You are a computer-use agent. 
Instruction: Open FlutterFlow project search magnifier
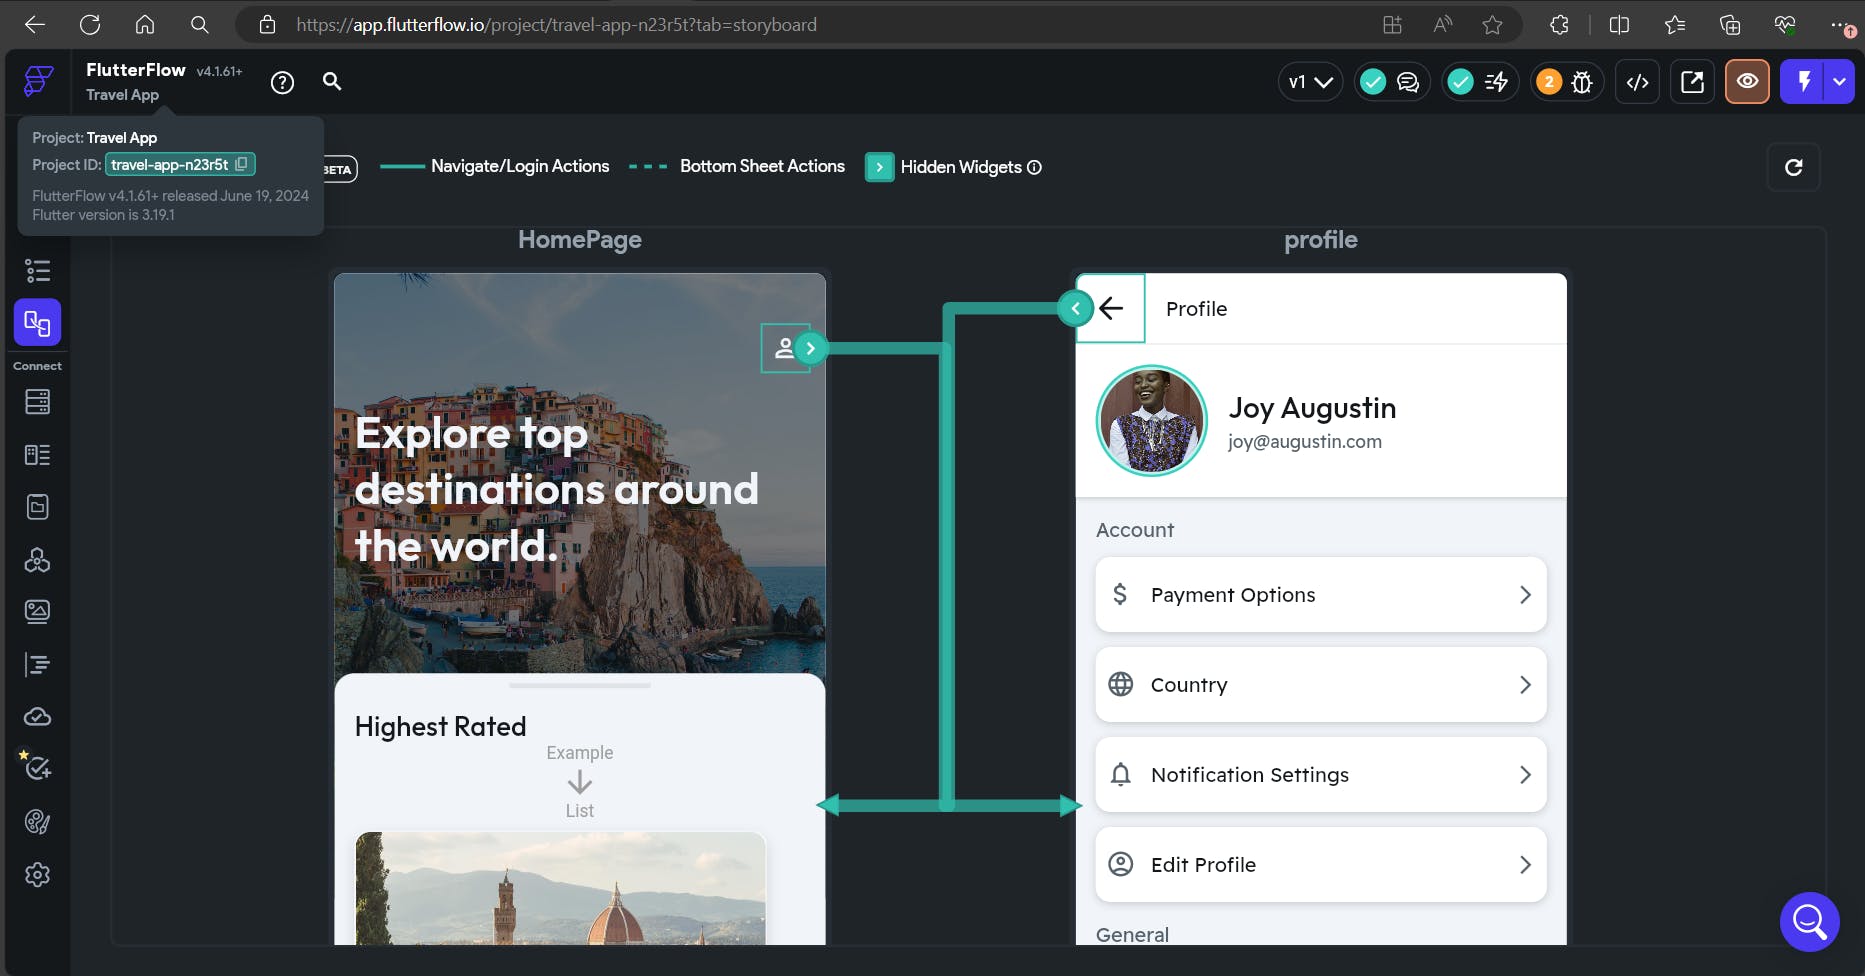(332, 82)
